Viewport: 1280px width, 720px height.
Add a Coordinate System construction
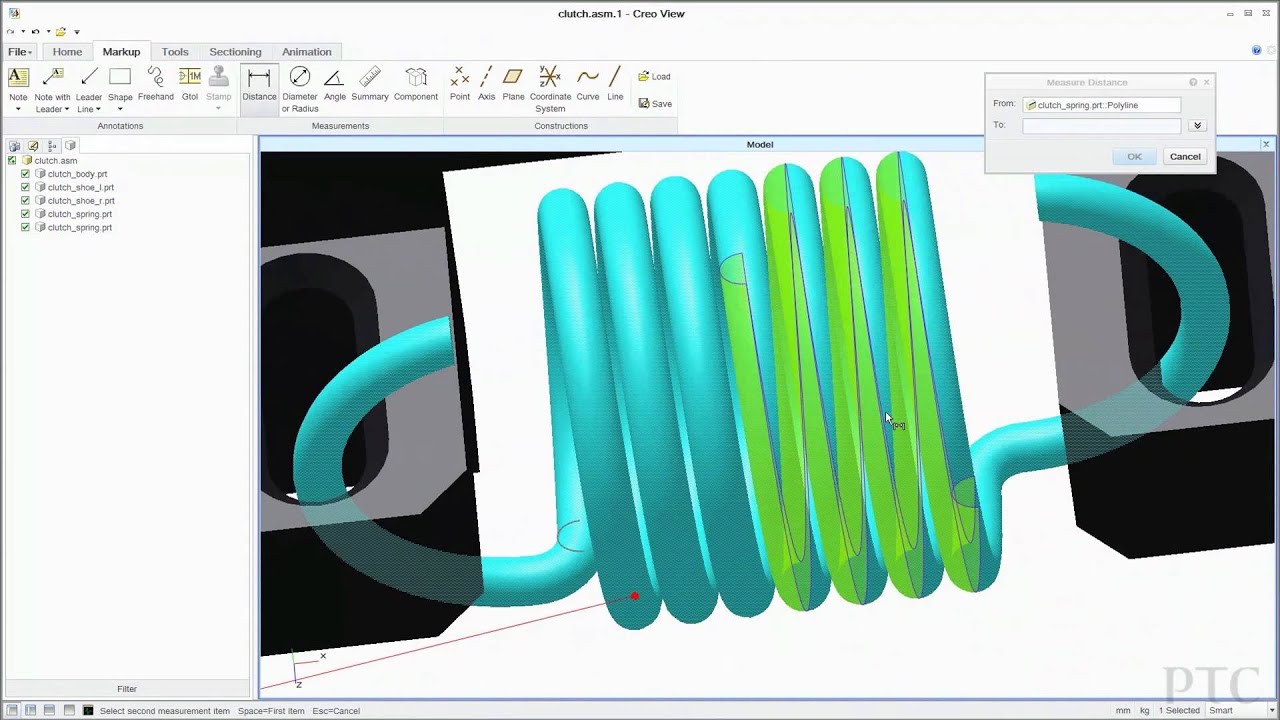tap(550, 89)
